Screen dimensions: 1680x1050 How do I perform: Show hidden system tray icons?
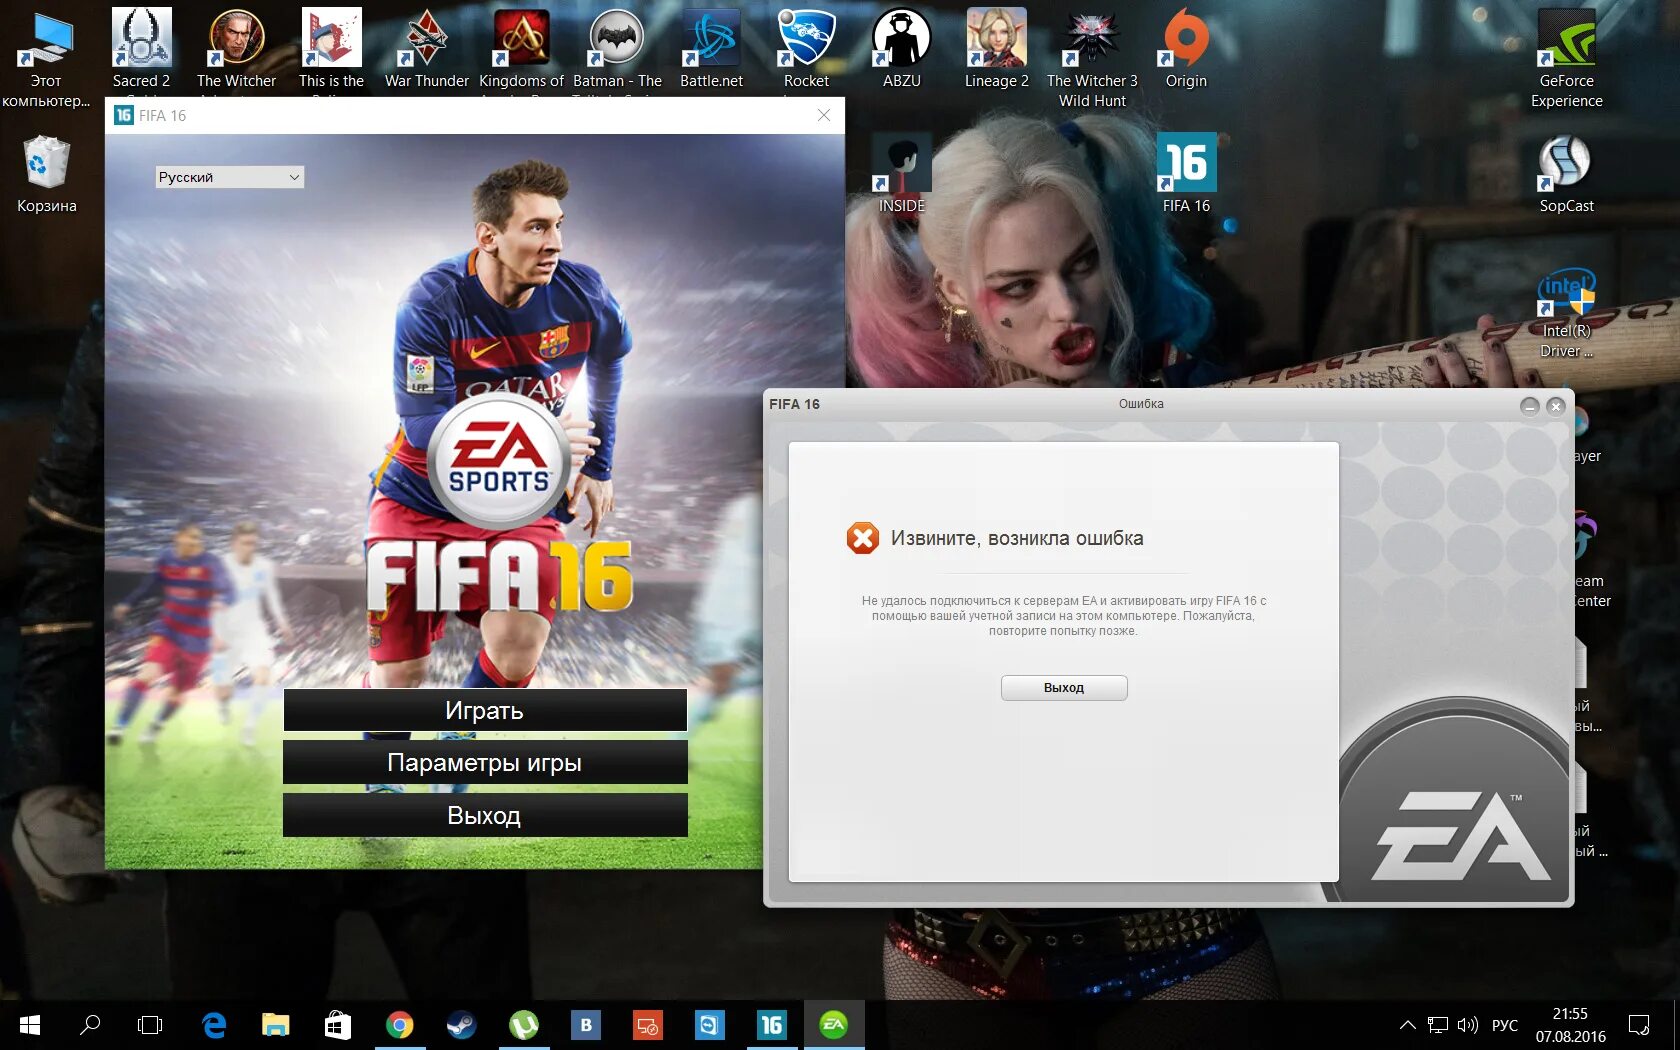1407,1025
